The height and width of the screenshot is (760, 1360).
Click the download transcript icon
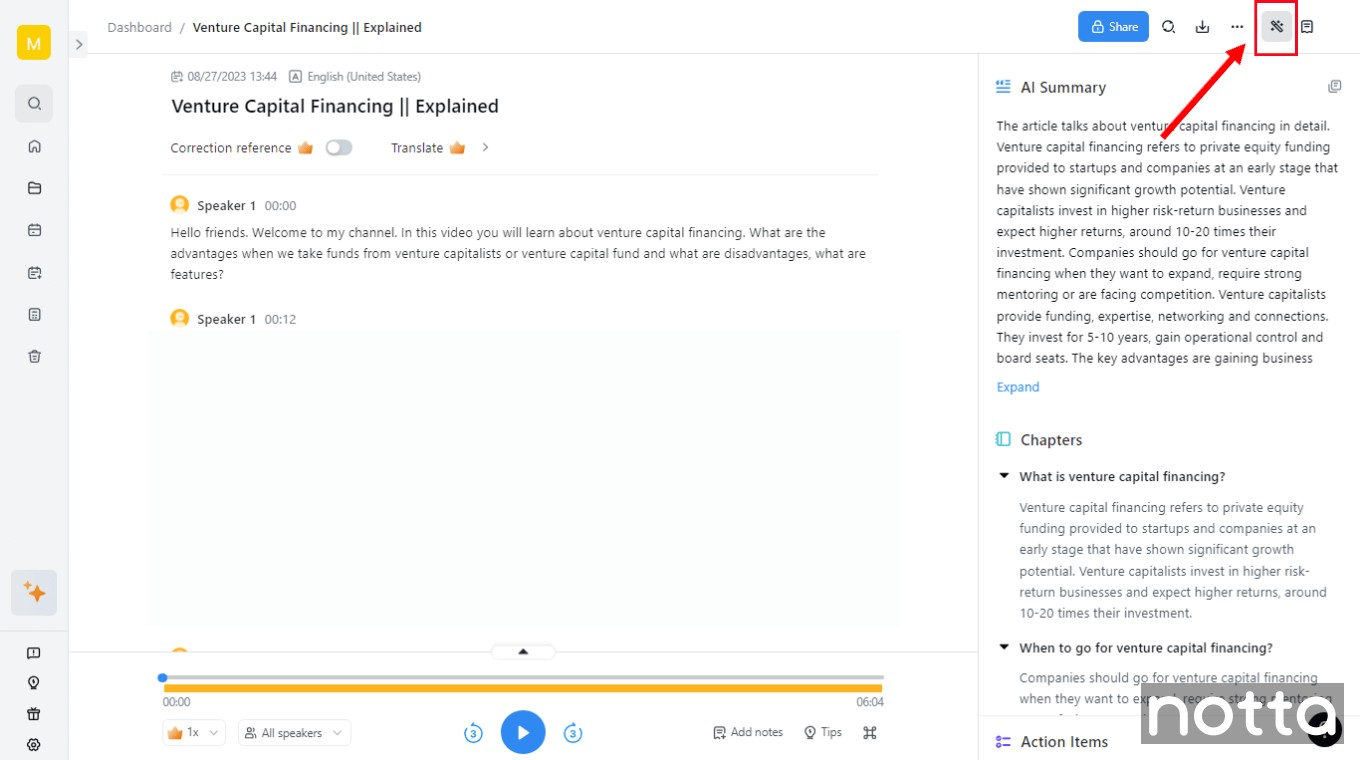(x=1202, y=27)
